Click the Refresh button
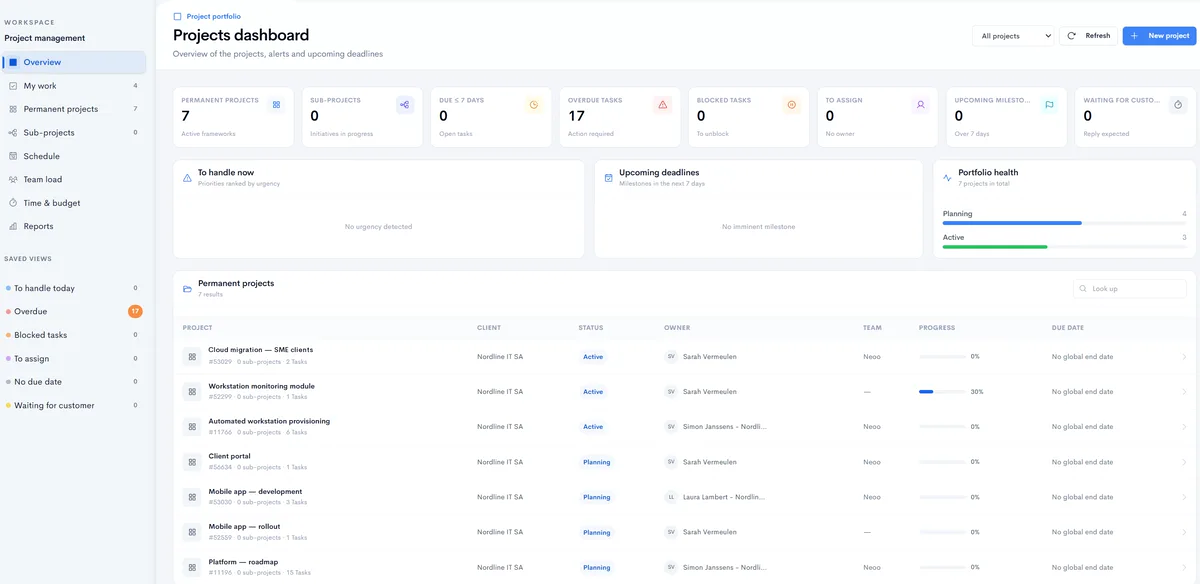Viewport: 1200px width, 584px height. pos(1088,36)
